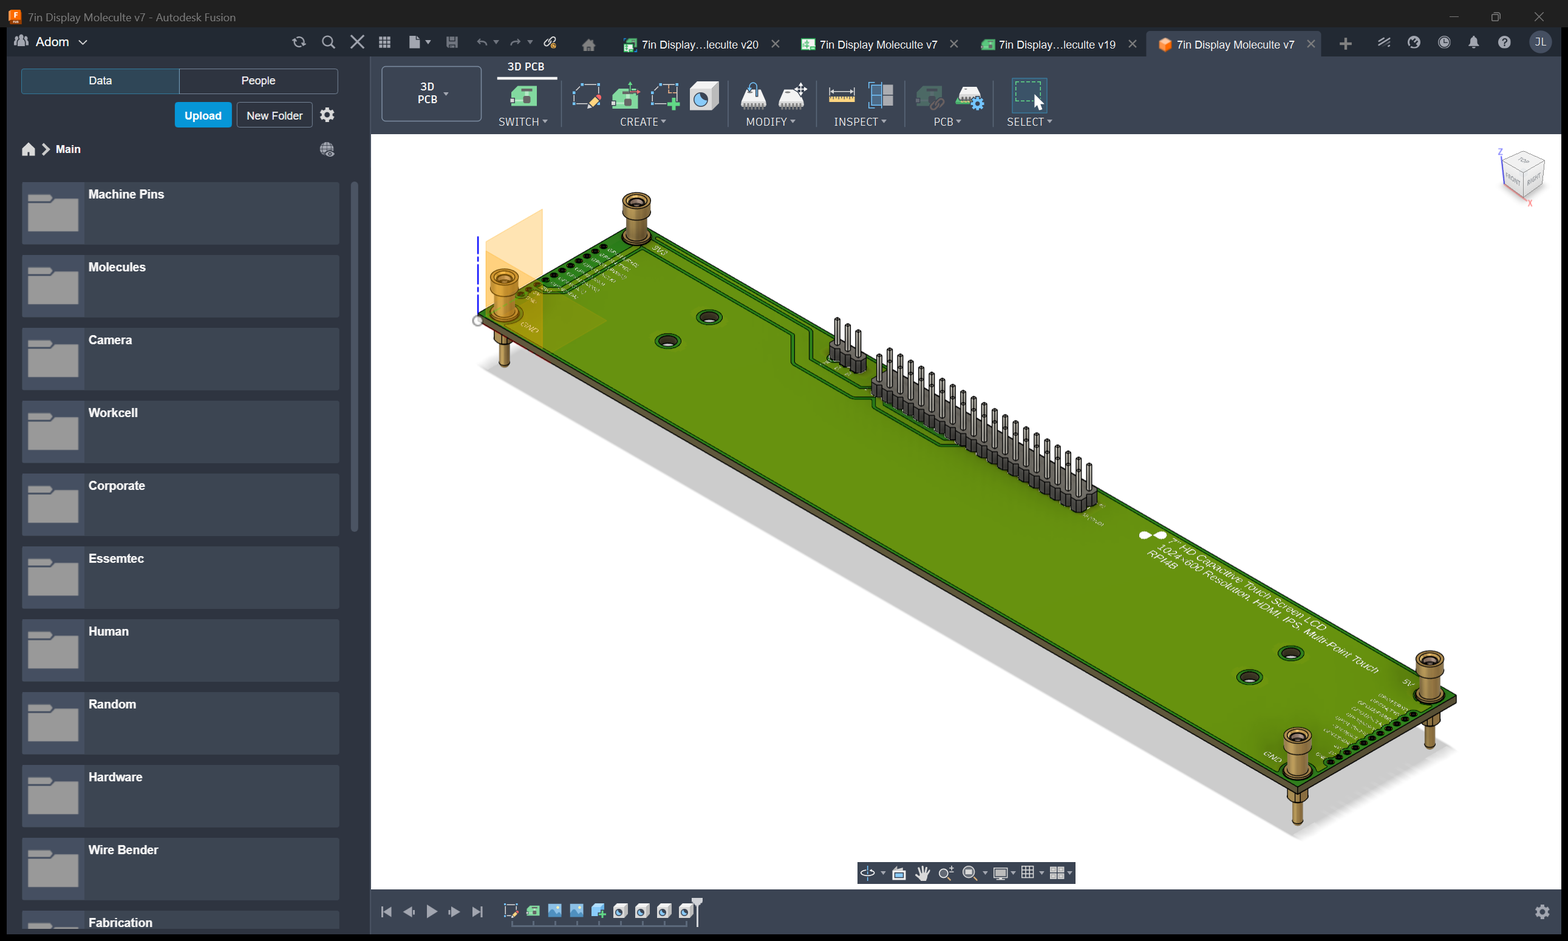Screen dimensions: 1568x941
Task: Open the PCB component settings icon
Action: pos(969,97)
